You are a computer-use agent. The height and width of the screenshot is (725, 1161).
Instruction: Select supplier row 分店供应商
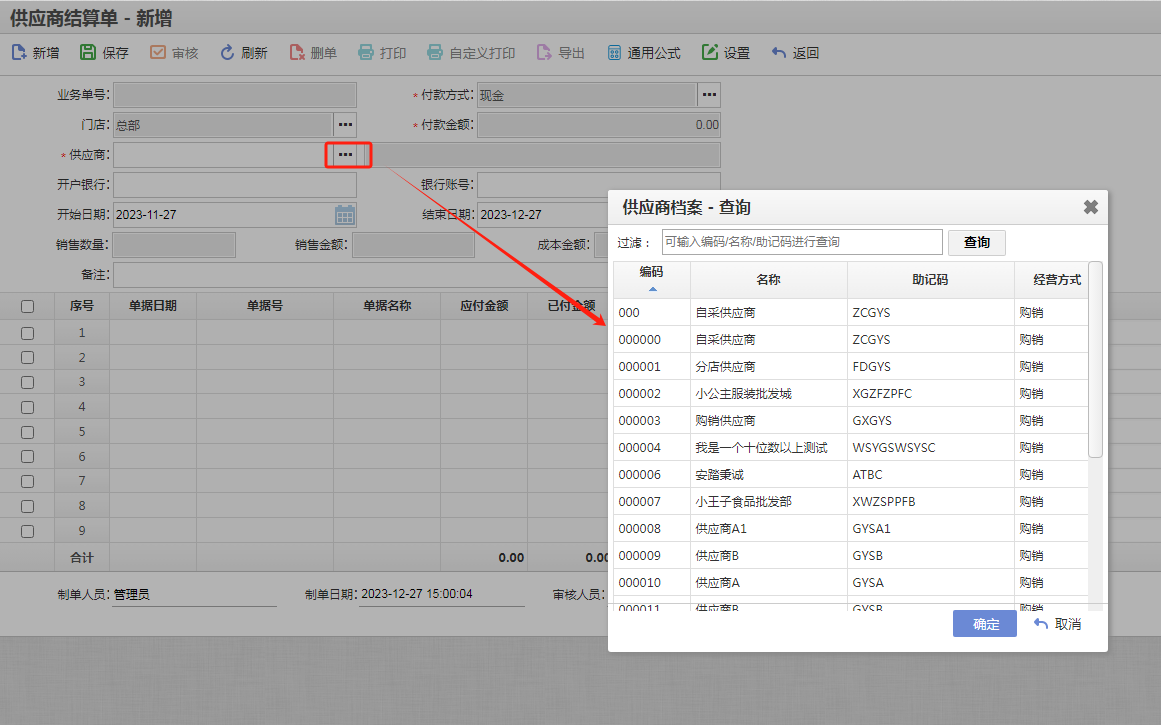851,367
